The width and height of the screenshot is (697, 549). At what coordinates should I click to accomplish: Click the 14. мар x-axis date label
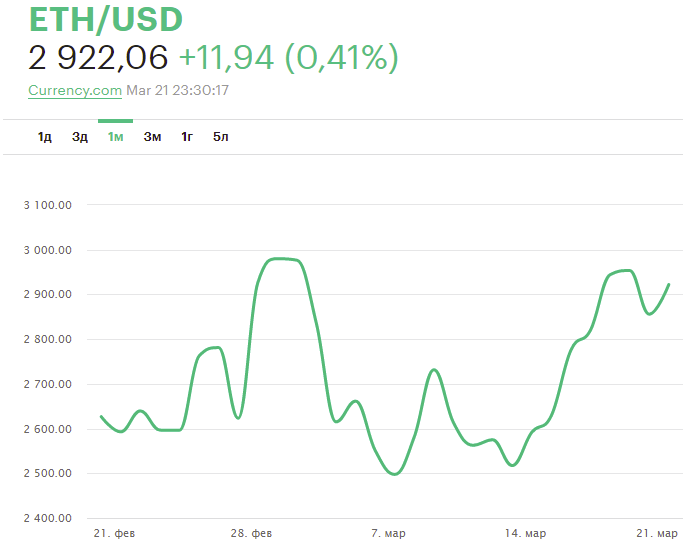click(525, 534)
